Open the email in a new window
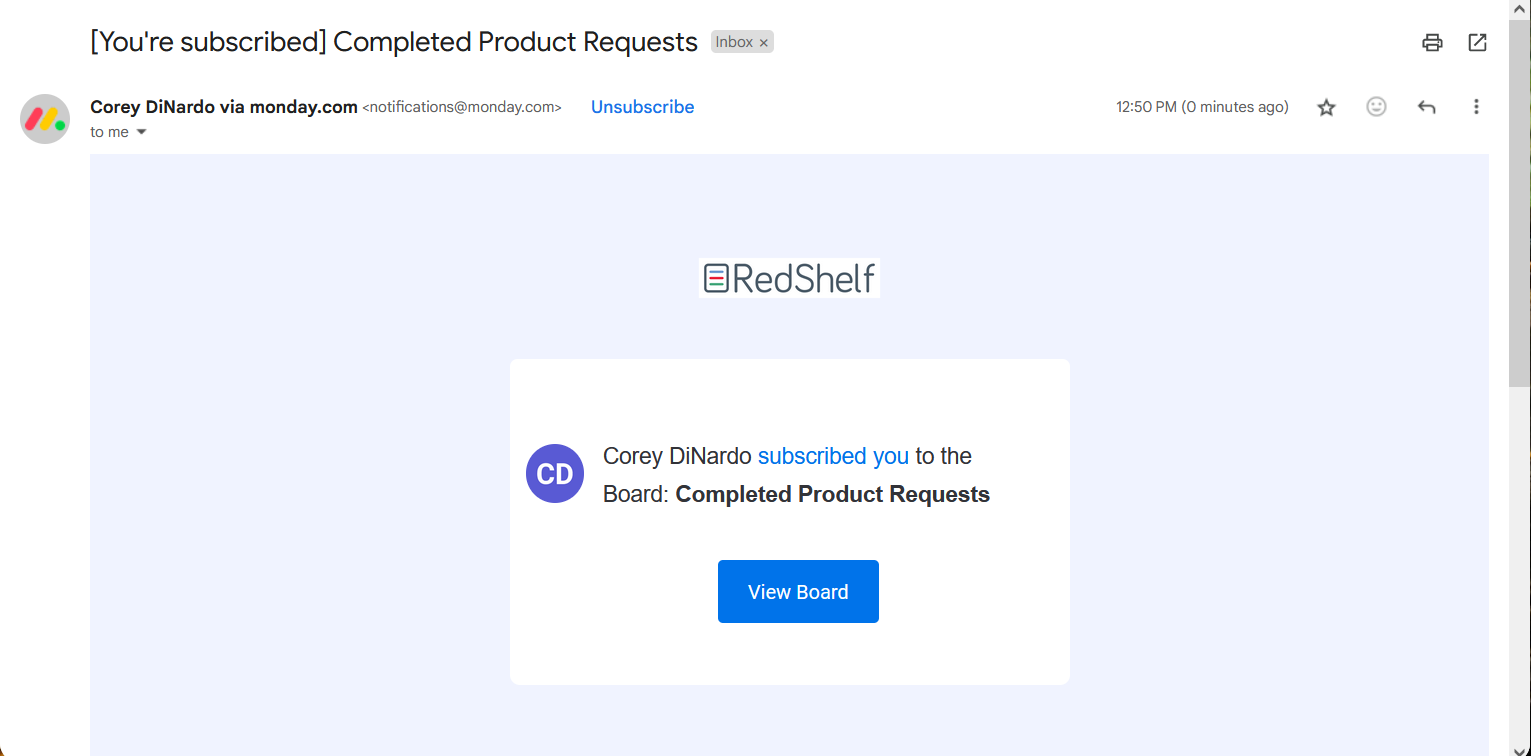The width and height of the screenshot is (1531, 756). click(x=1477, y=42)
